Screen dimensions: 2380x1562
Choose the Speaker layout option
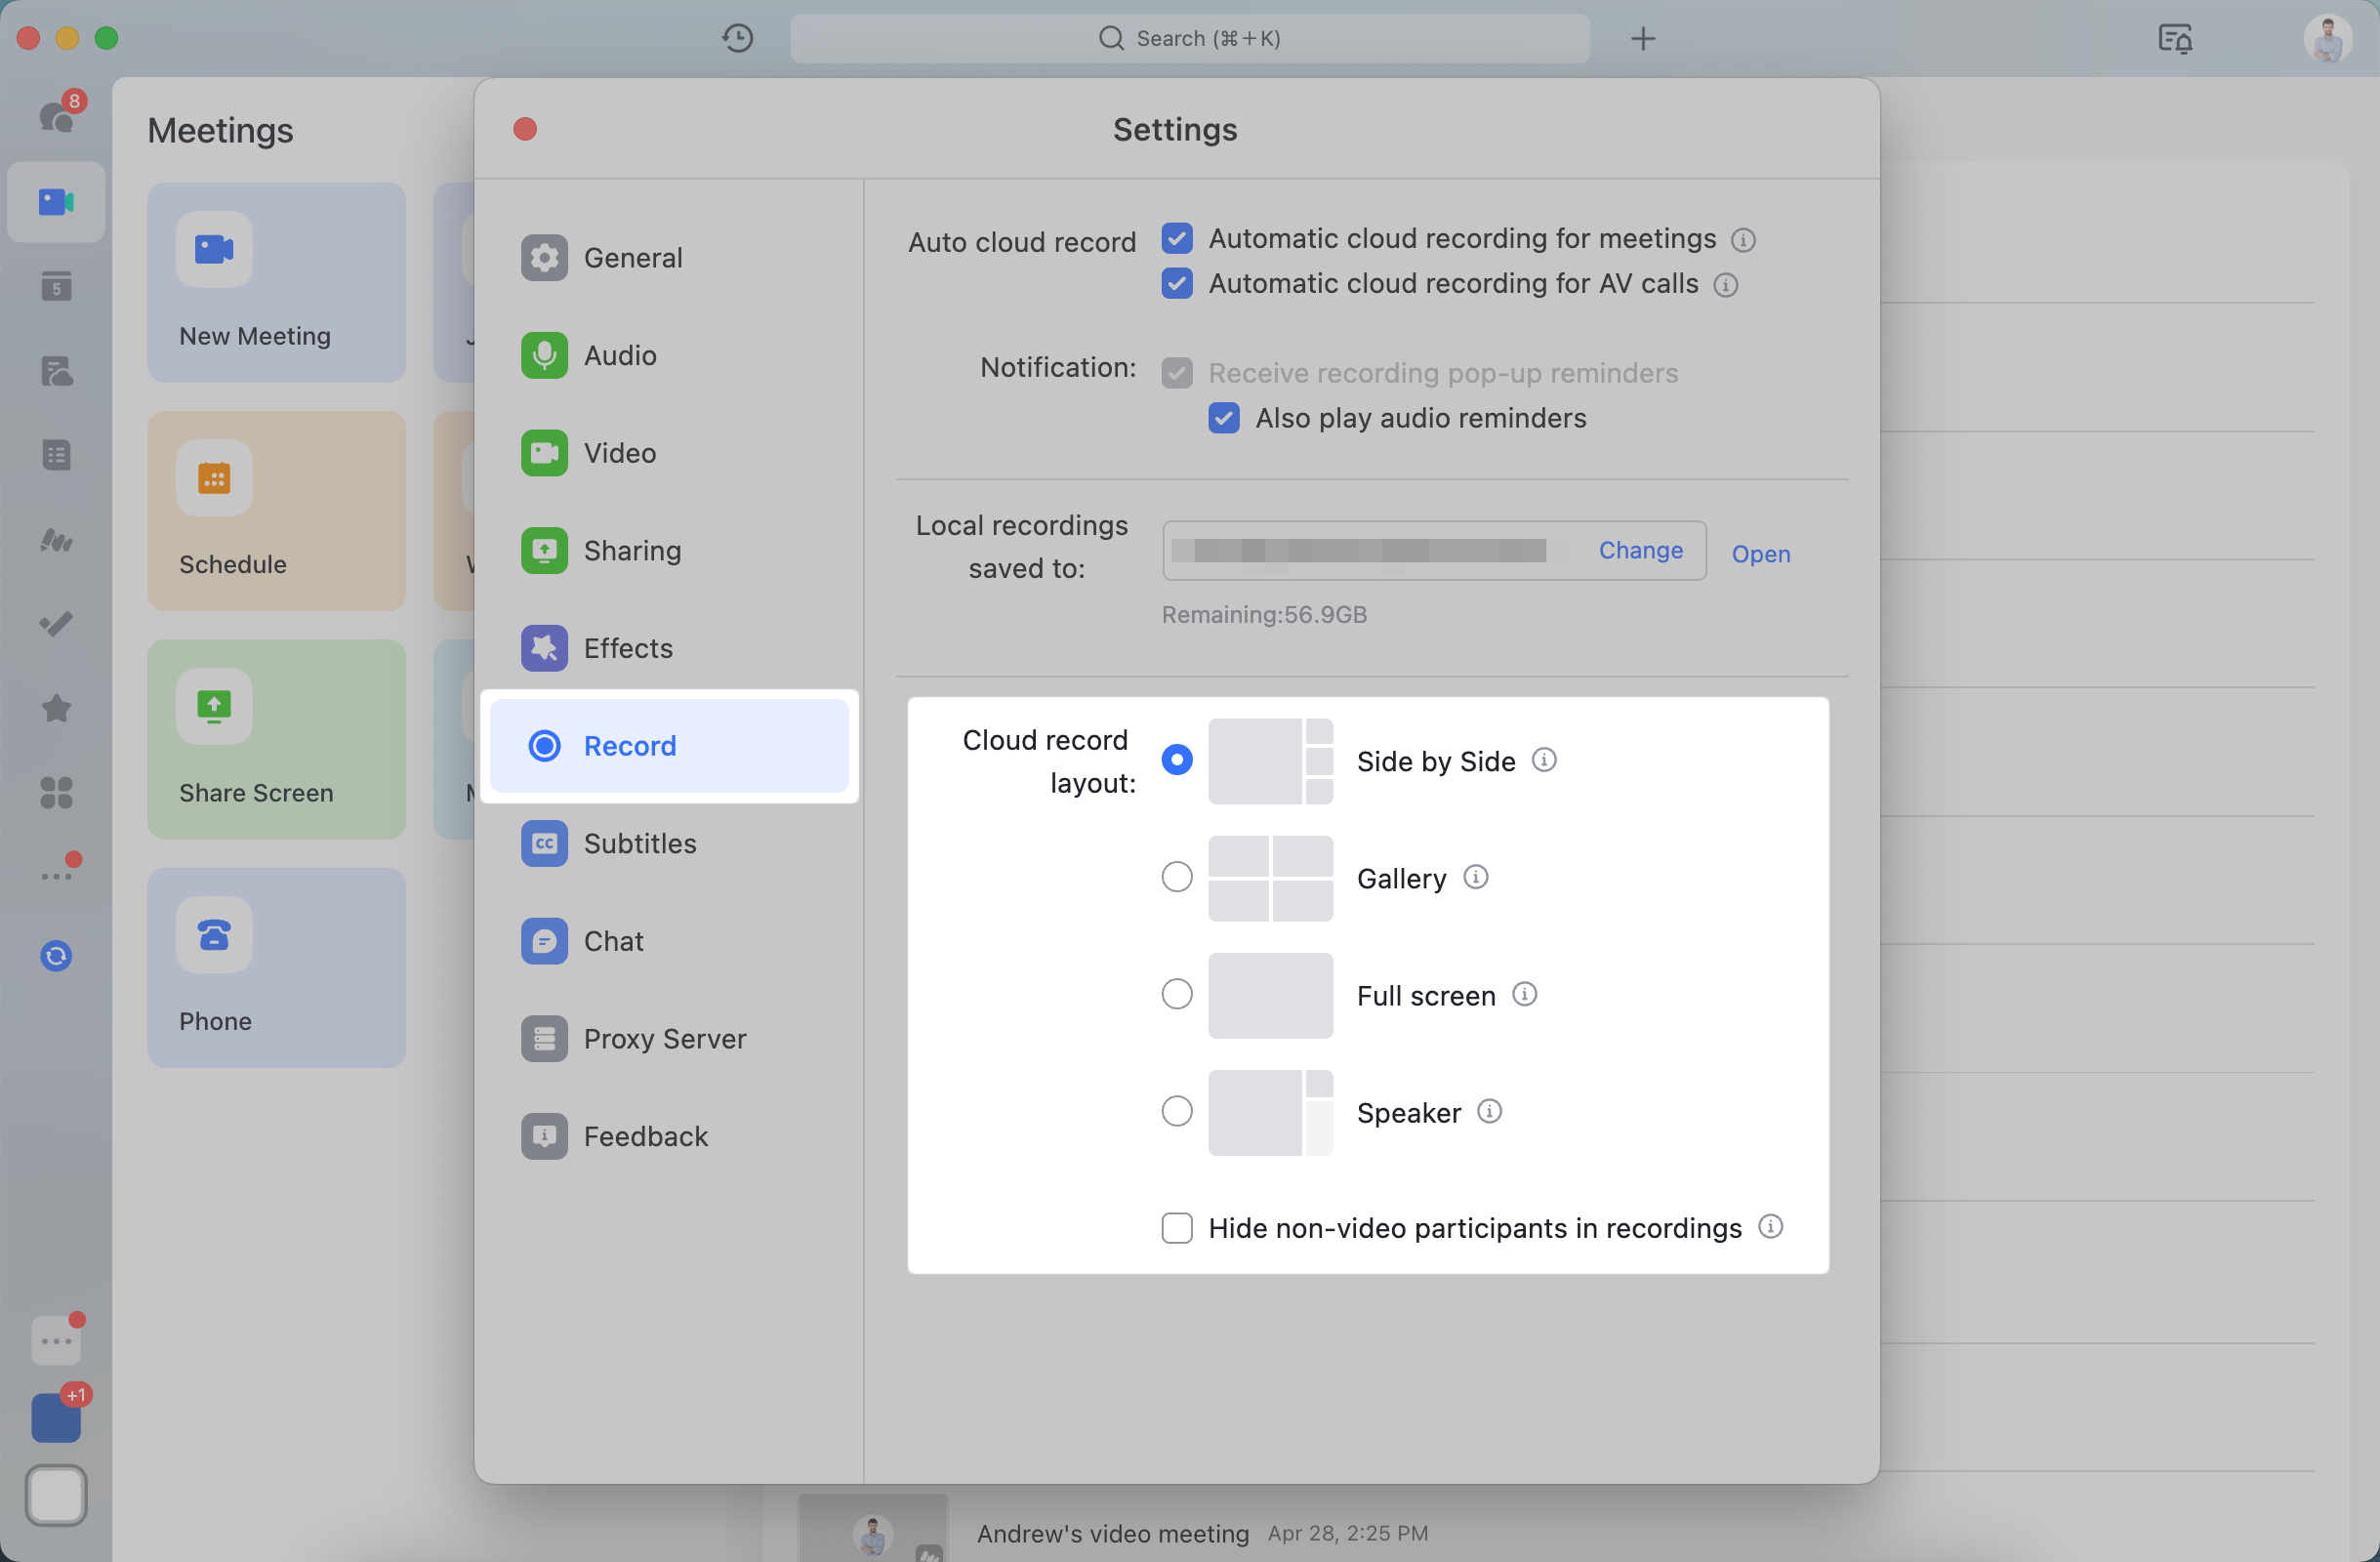pyautogui.click(x=1176, y=1111)
